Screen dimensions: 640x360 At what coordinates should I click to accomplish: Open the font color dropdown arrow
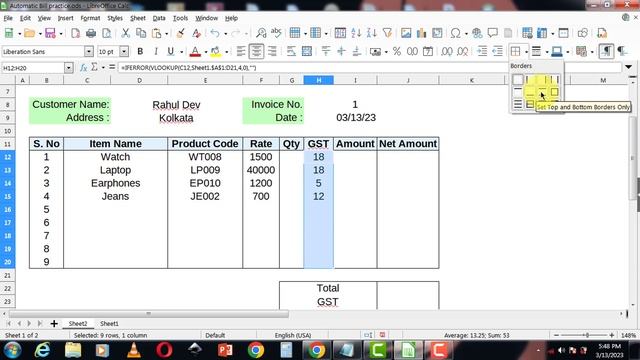tap(206, 52)
